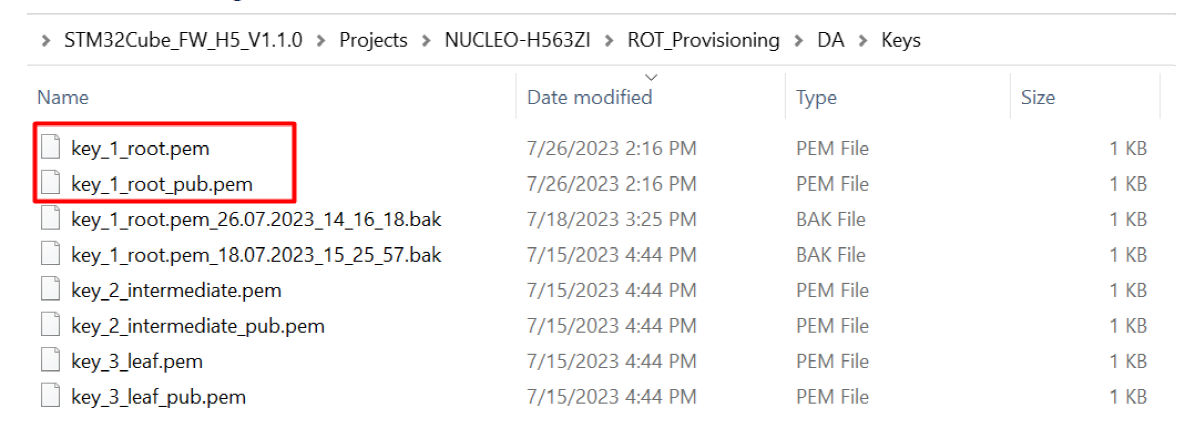
Task: Select the key_1_root.pem file icon
Action: 50,148
